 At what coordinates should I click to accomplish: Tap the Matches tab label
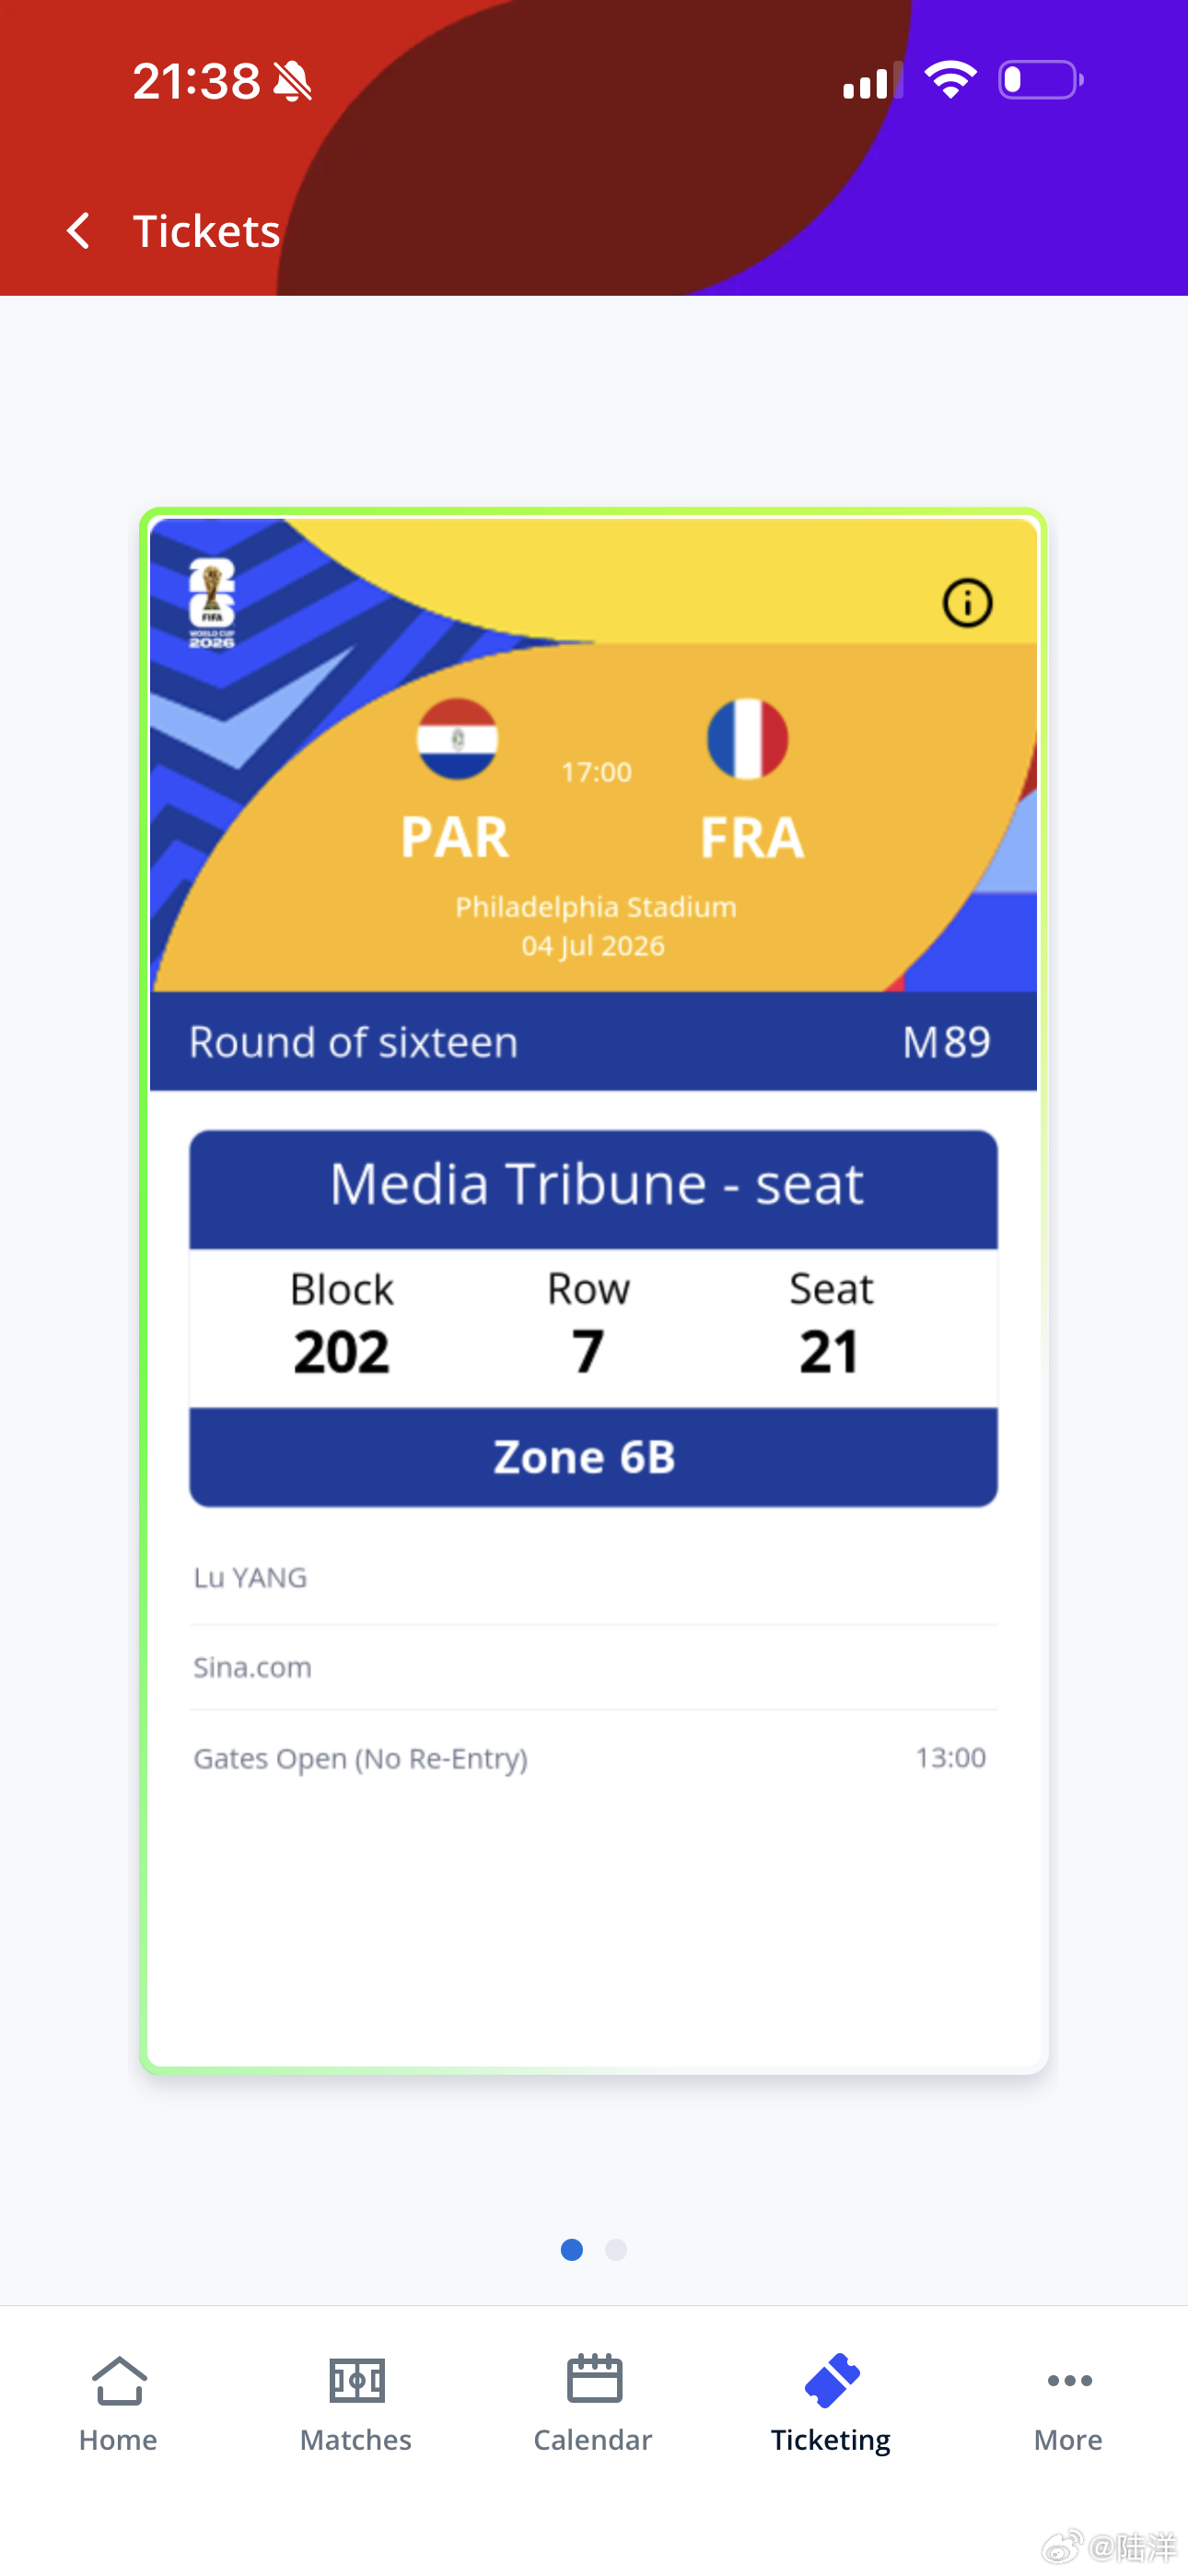tap(356, 2440)
